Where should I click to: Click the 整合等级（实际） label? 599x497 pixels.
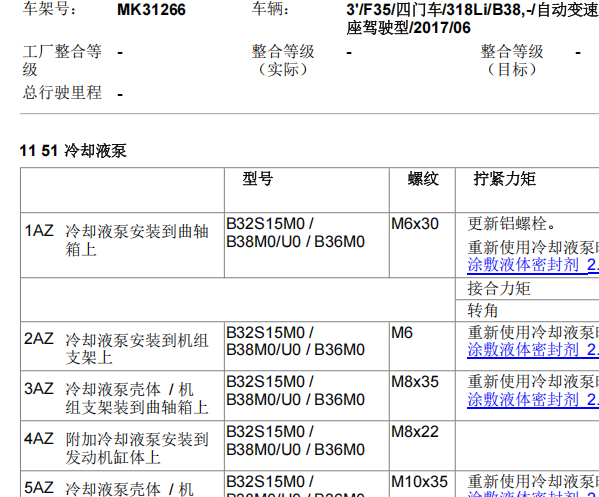(283, 60)
